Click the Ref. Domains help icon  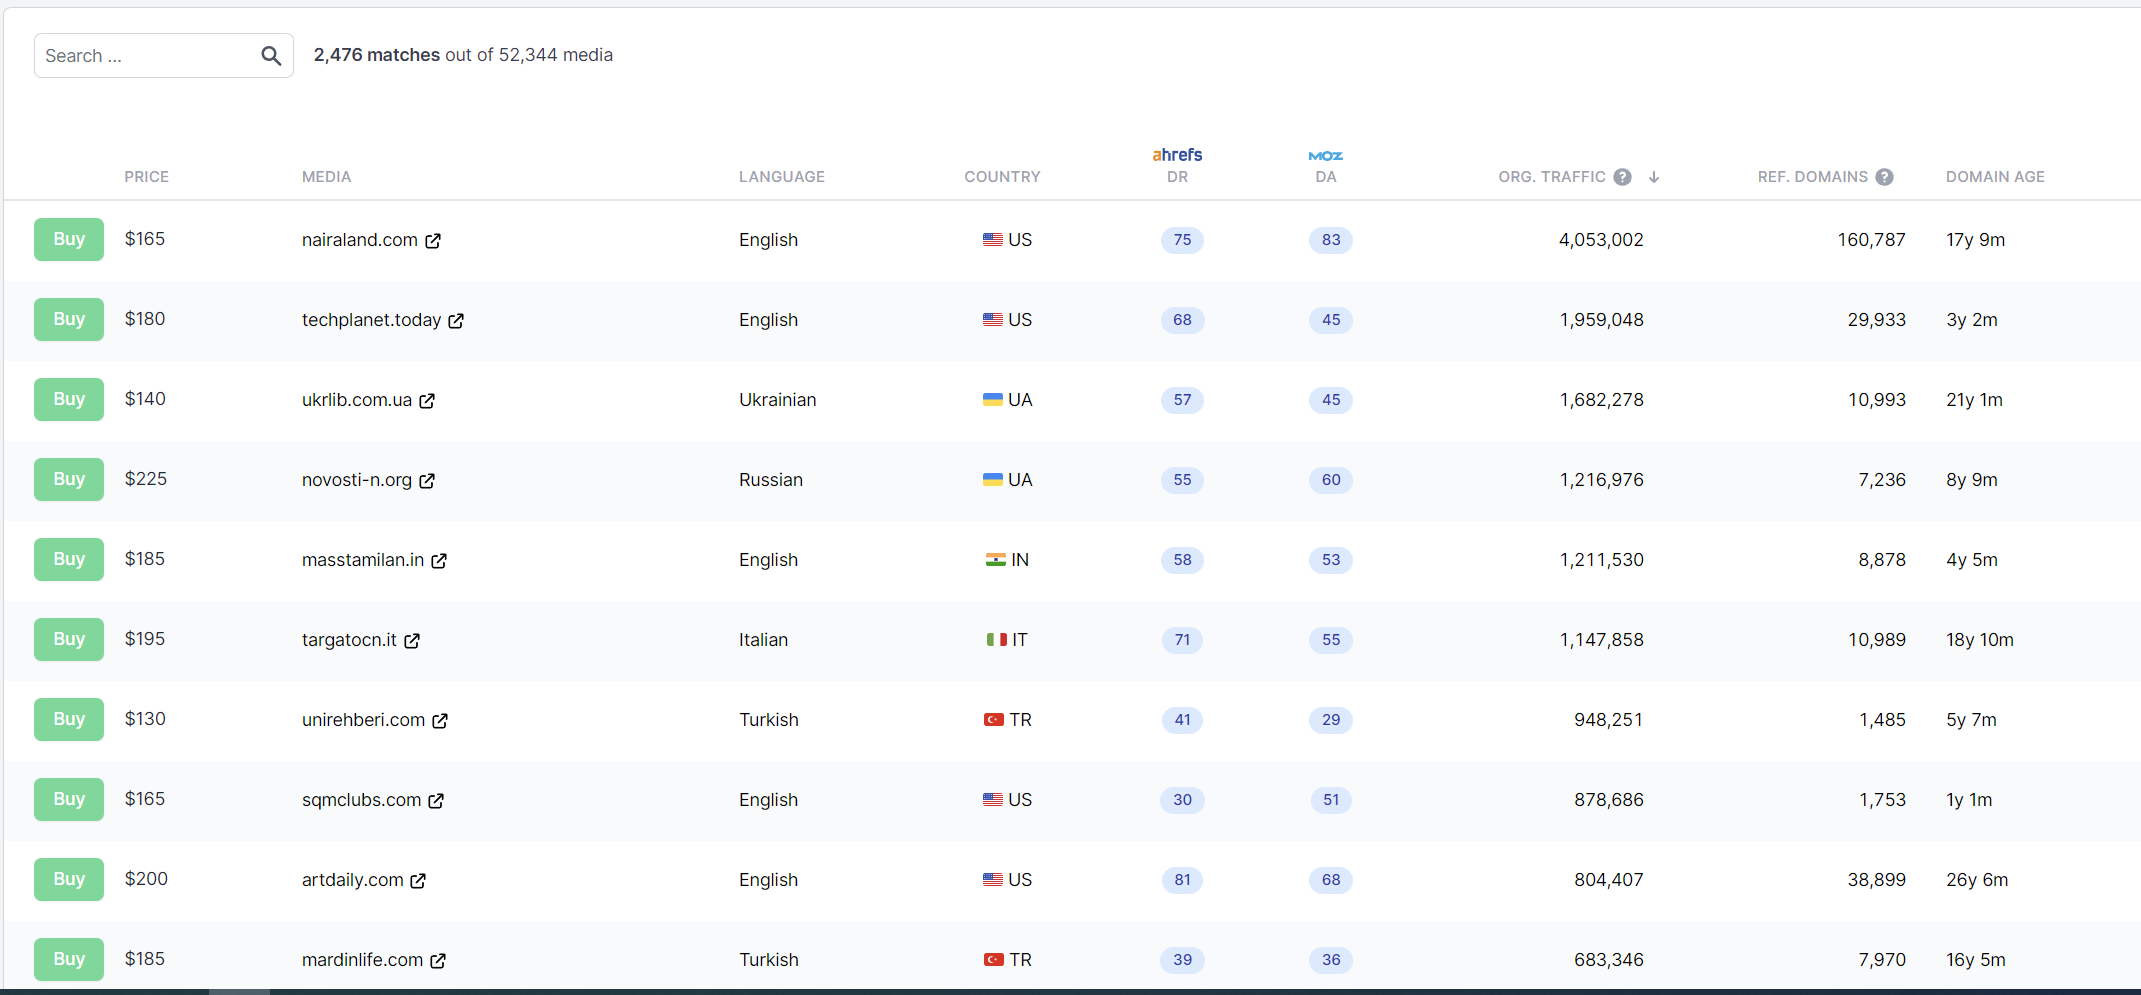pyautogui.click(x=1885, y=177)
